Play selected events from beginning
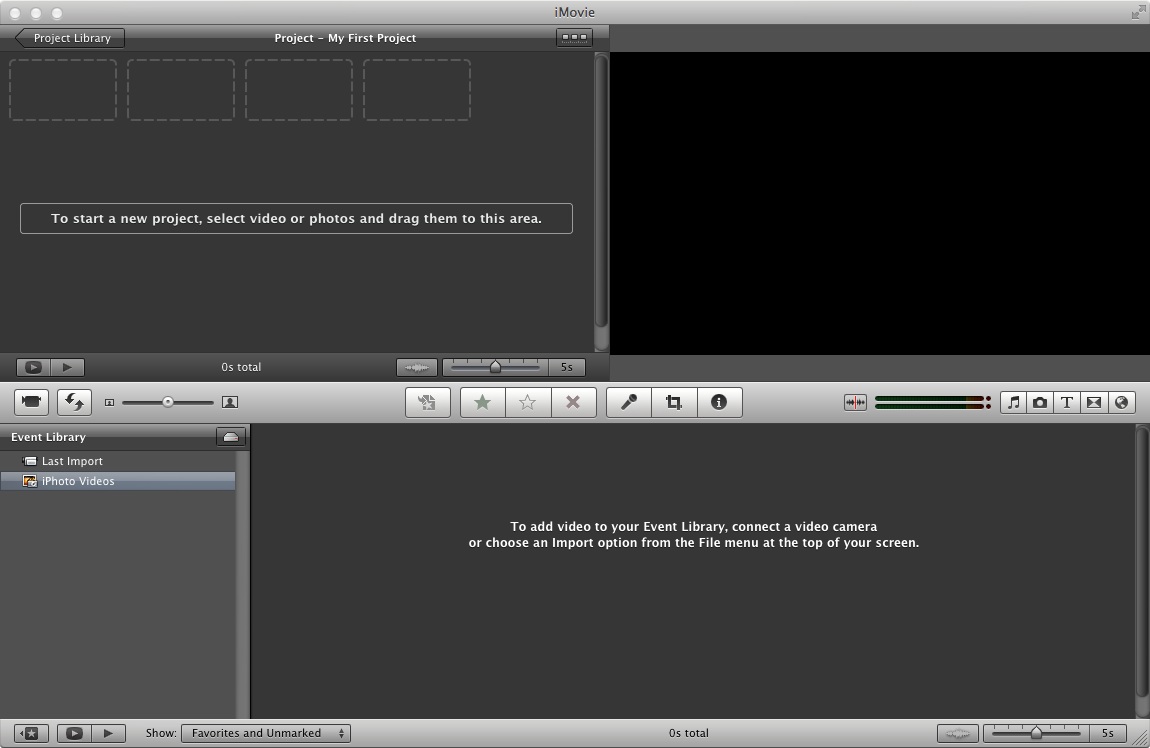 (109, 733)
